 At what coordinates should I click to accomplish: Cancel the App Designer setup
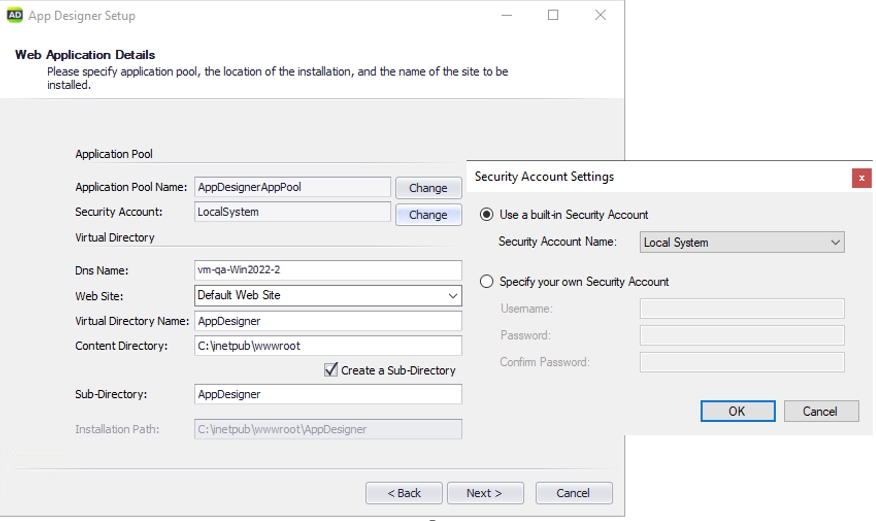click(574, 493)
